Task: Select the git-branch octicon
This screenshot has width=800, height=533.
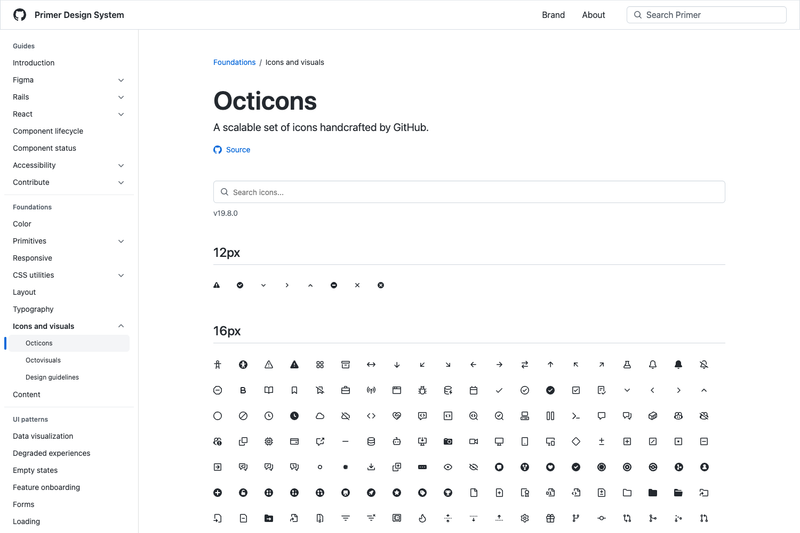Action: 576,518
